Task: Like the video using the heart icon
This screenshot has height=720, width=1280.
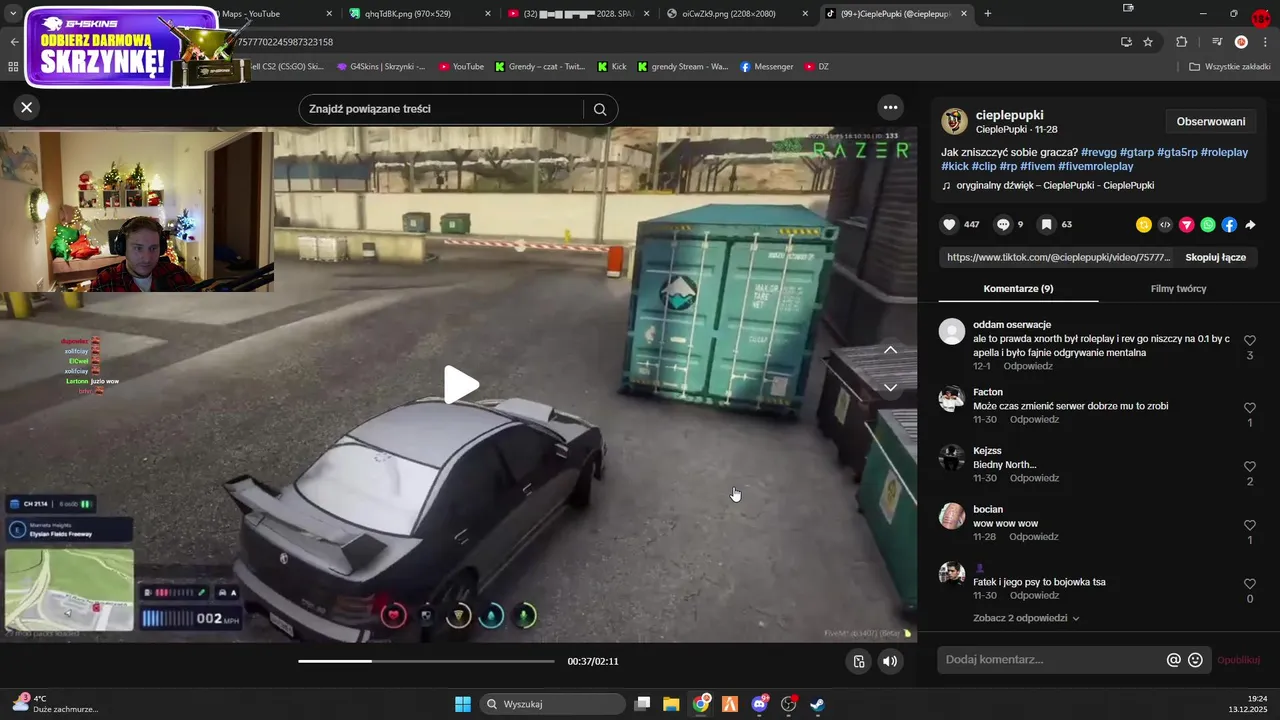Action: tap(950, 225)
